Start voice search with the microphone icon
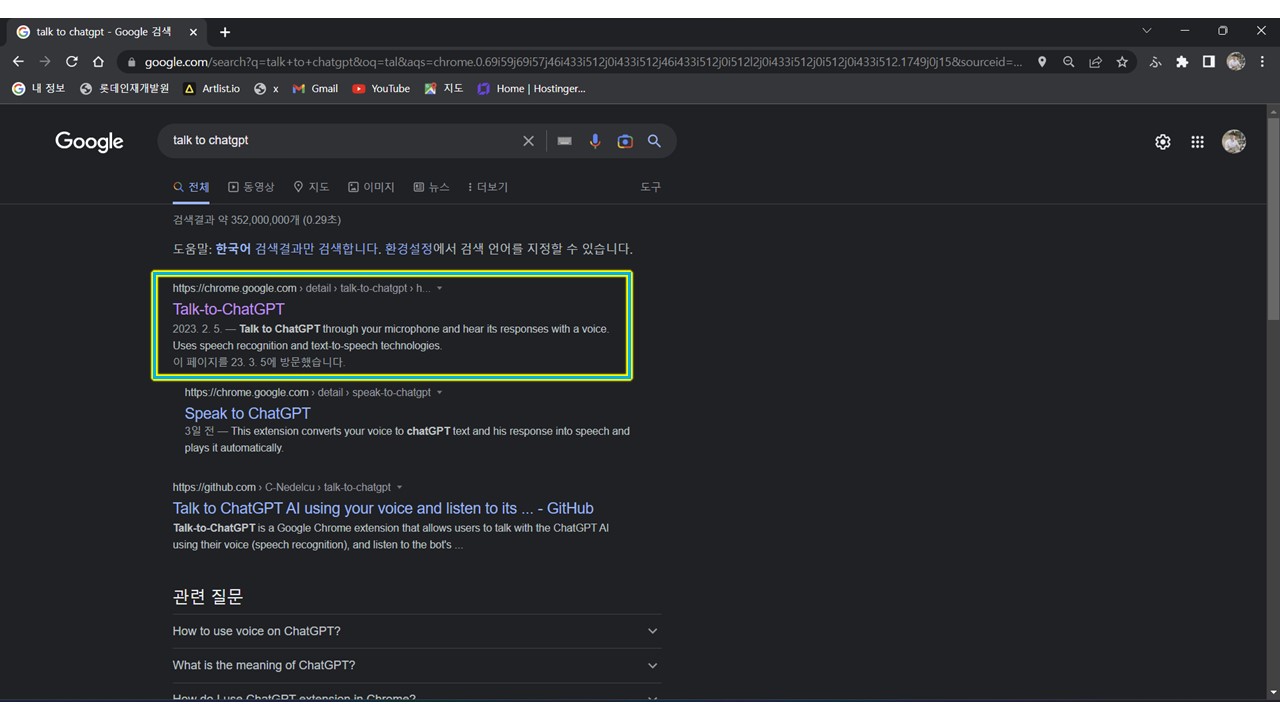The height and width of the screenshot is (720, 1280). click(x=595, y=141)
